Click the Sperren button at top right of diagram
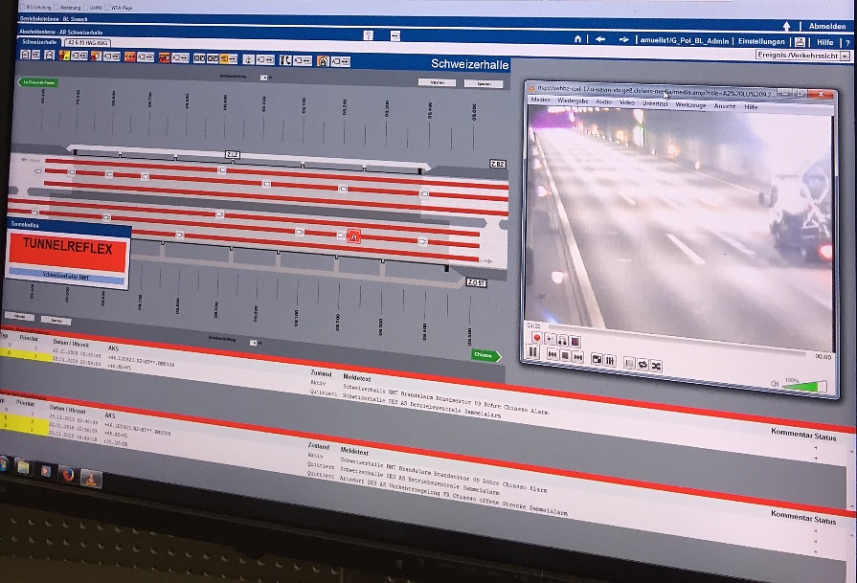Image resolution: width=857 pixels, height=583 pixels. [x=484, y=84]
